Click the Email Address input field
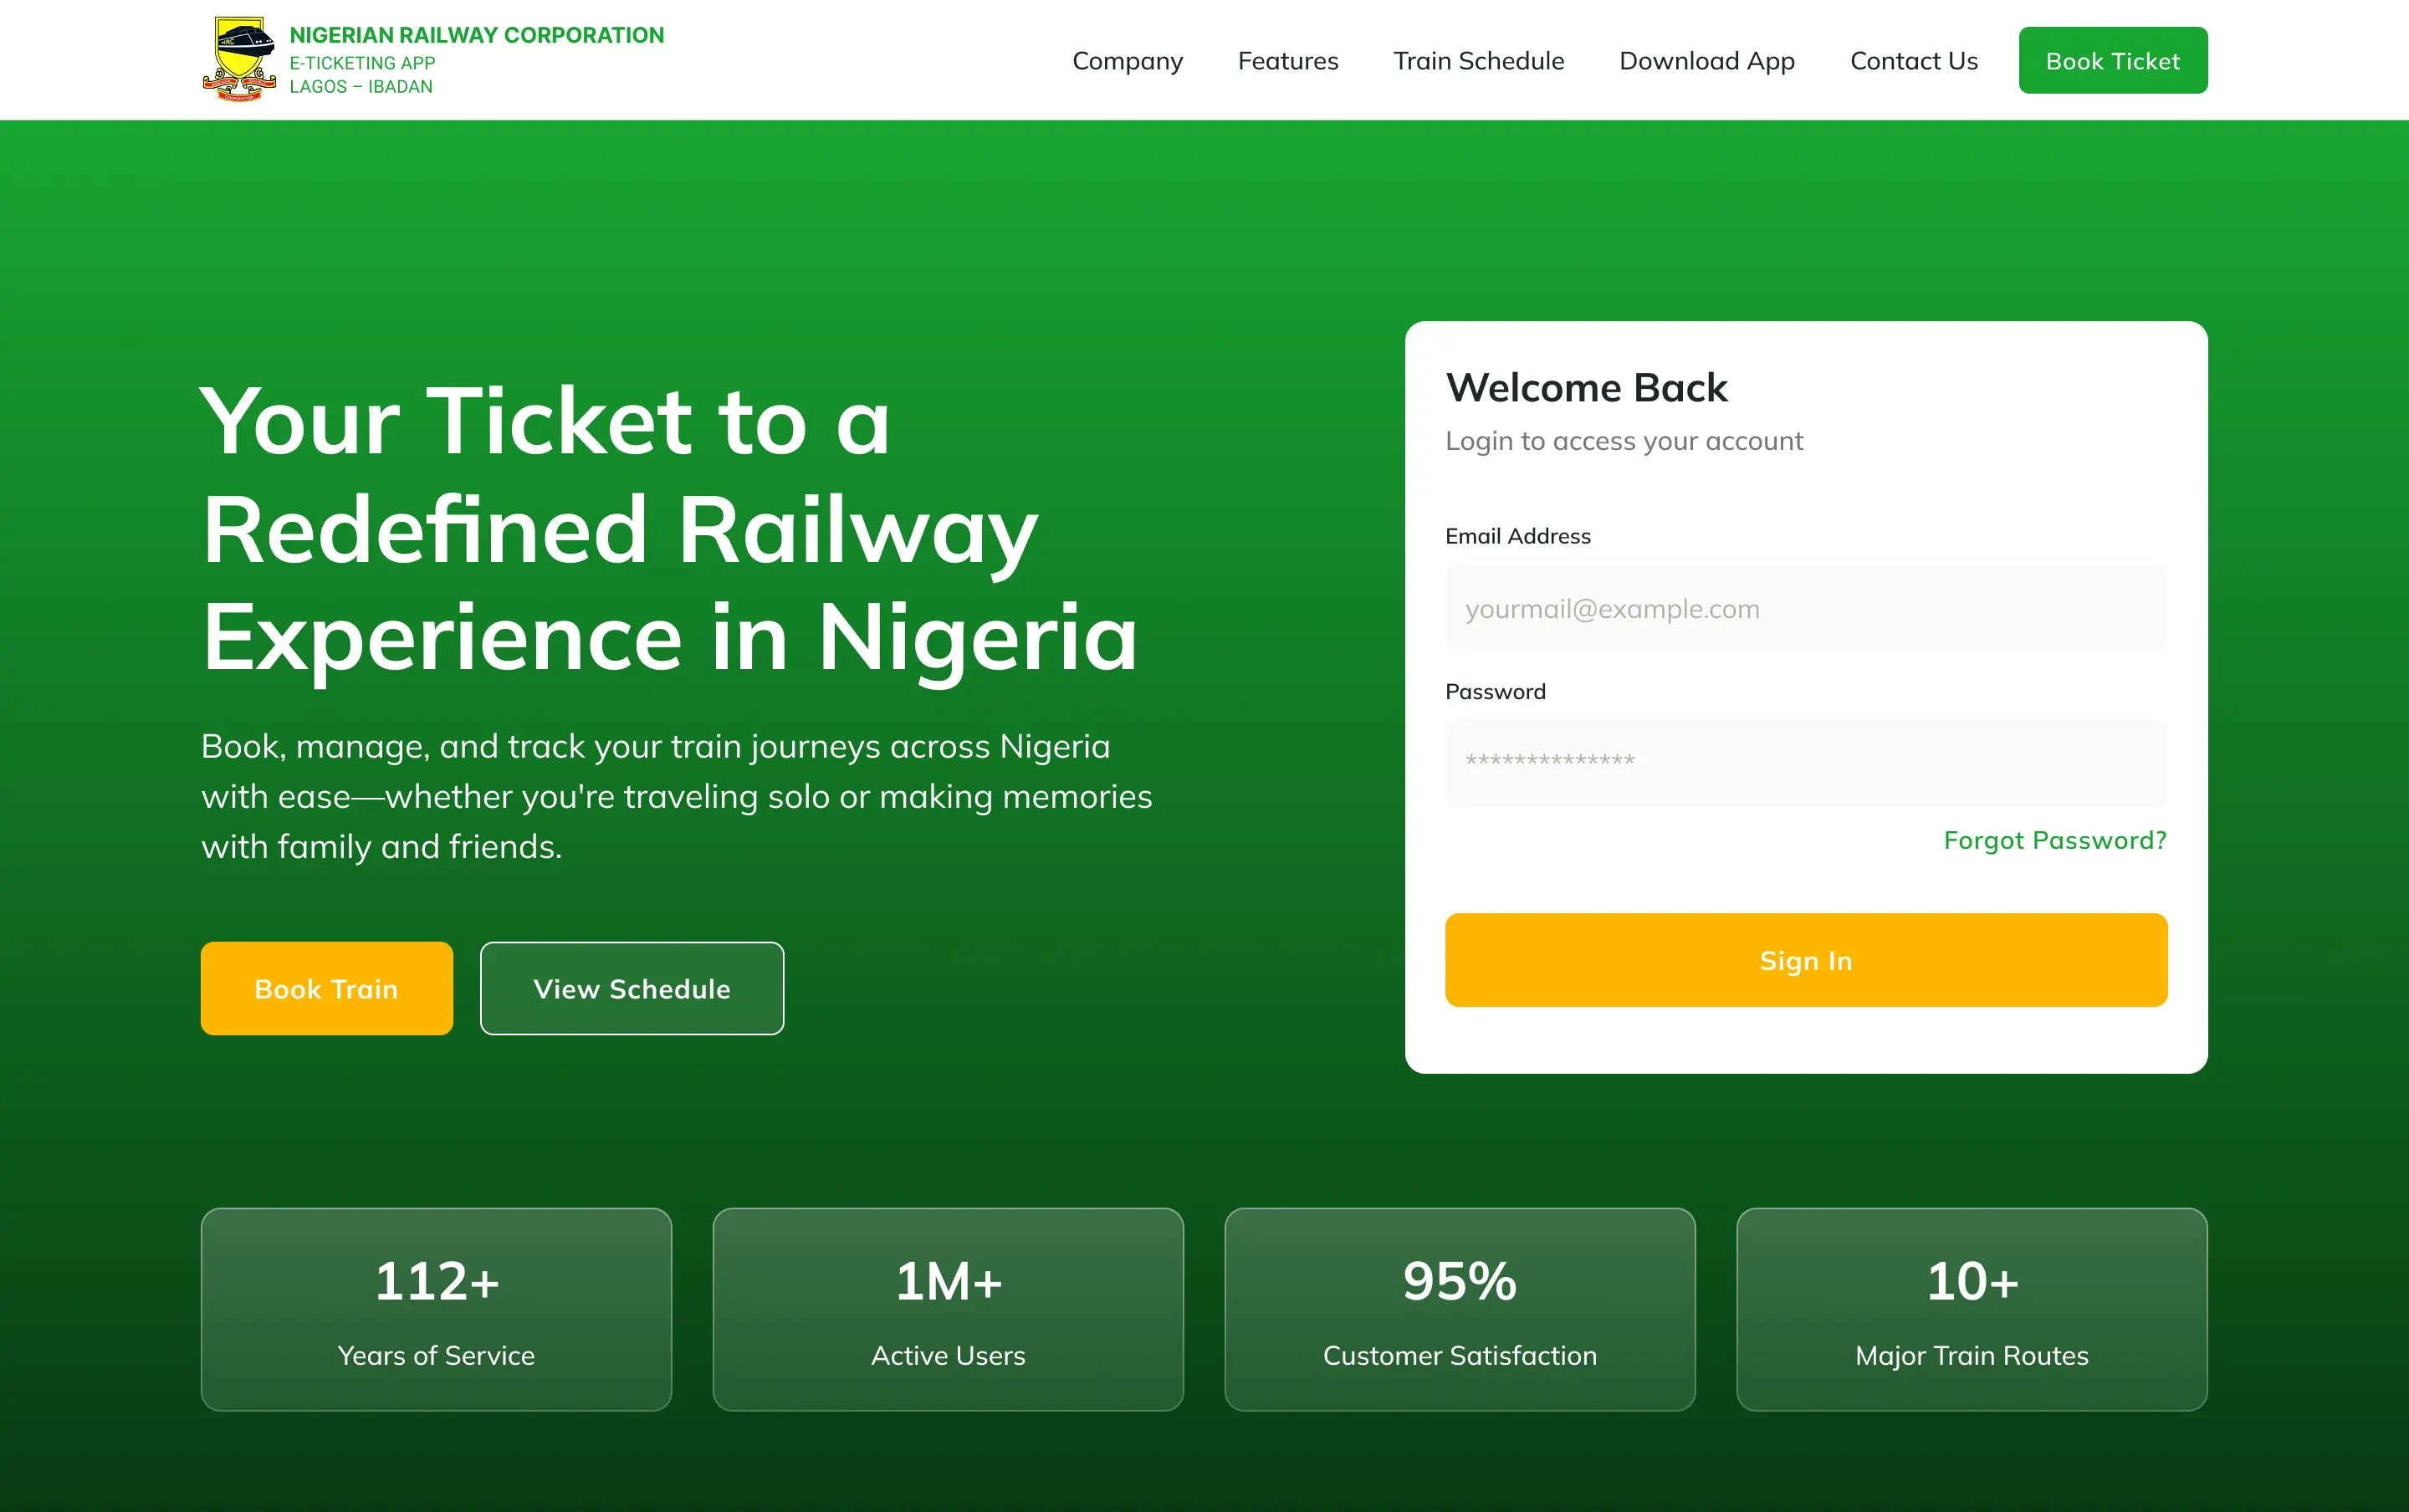 pyautogui.click(x=1804, y=608)
